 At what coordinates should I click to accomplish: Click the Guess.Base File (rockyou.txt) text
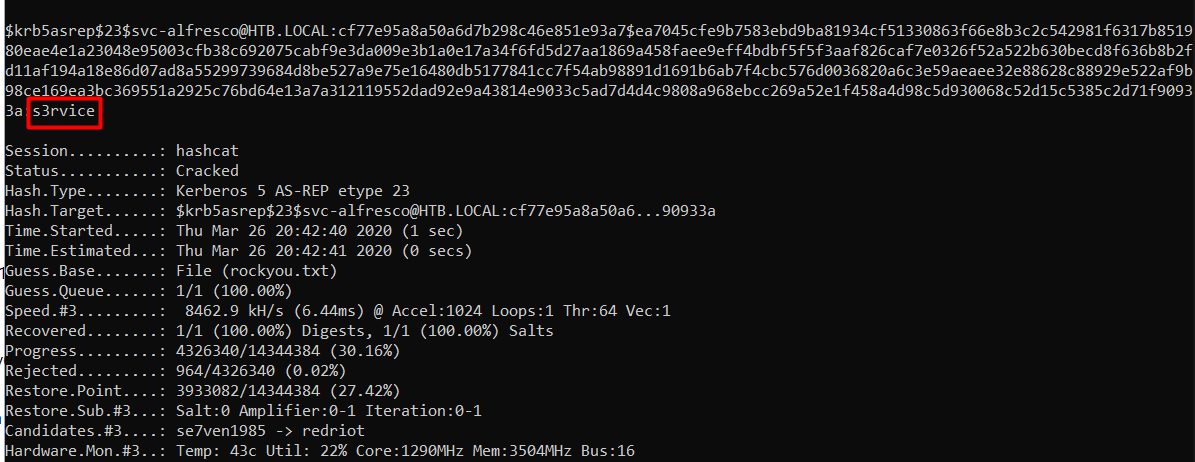pyautogui.click(x=256, y=271)
